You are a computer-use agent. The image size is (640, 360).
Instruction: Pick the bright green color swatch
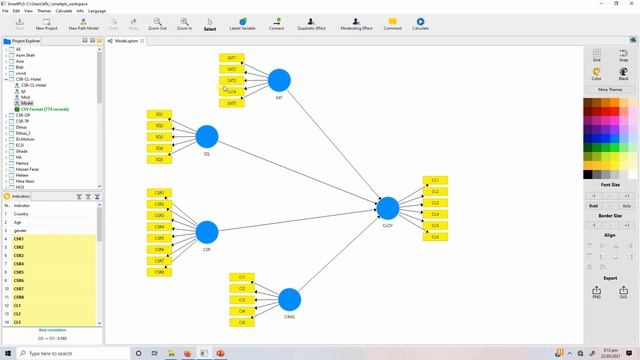(x=615, y=147)
